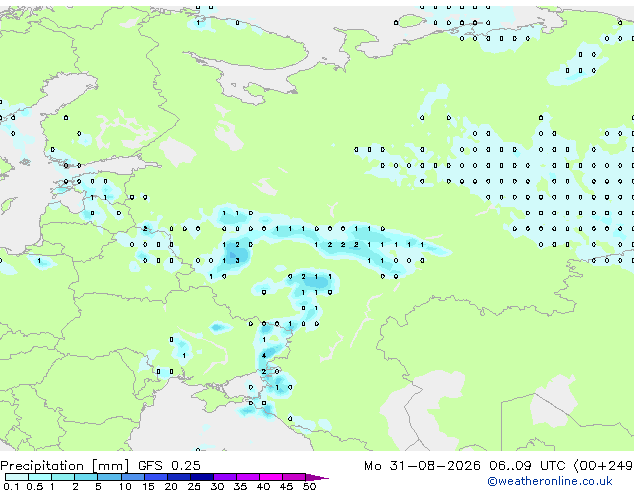Click the legend label '25'

(194, 486)
